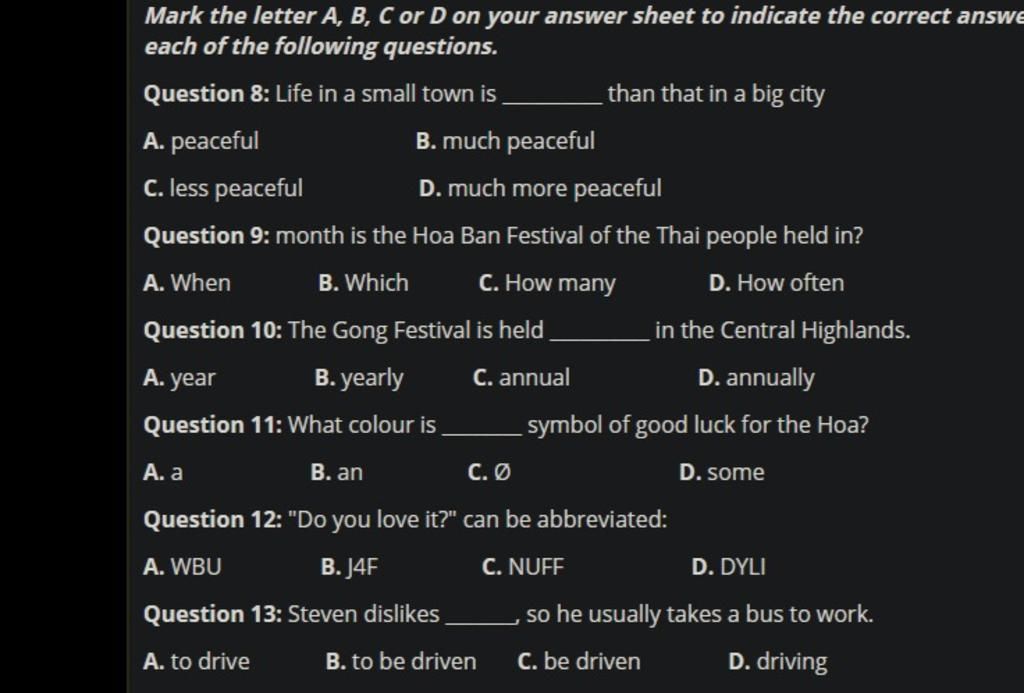Select B. Which for Question 9

point(364,283)
